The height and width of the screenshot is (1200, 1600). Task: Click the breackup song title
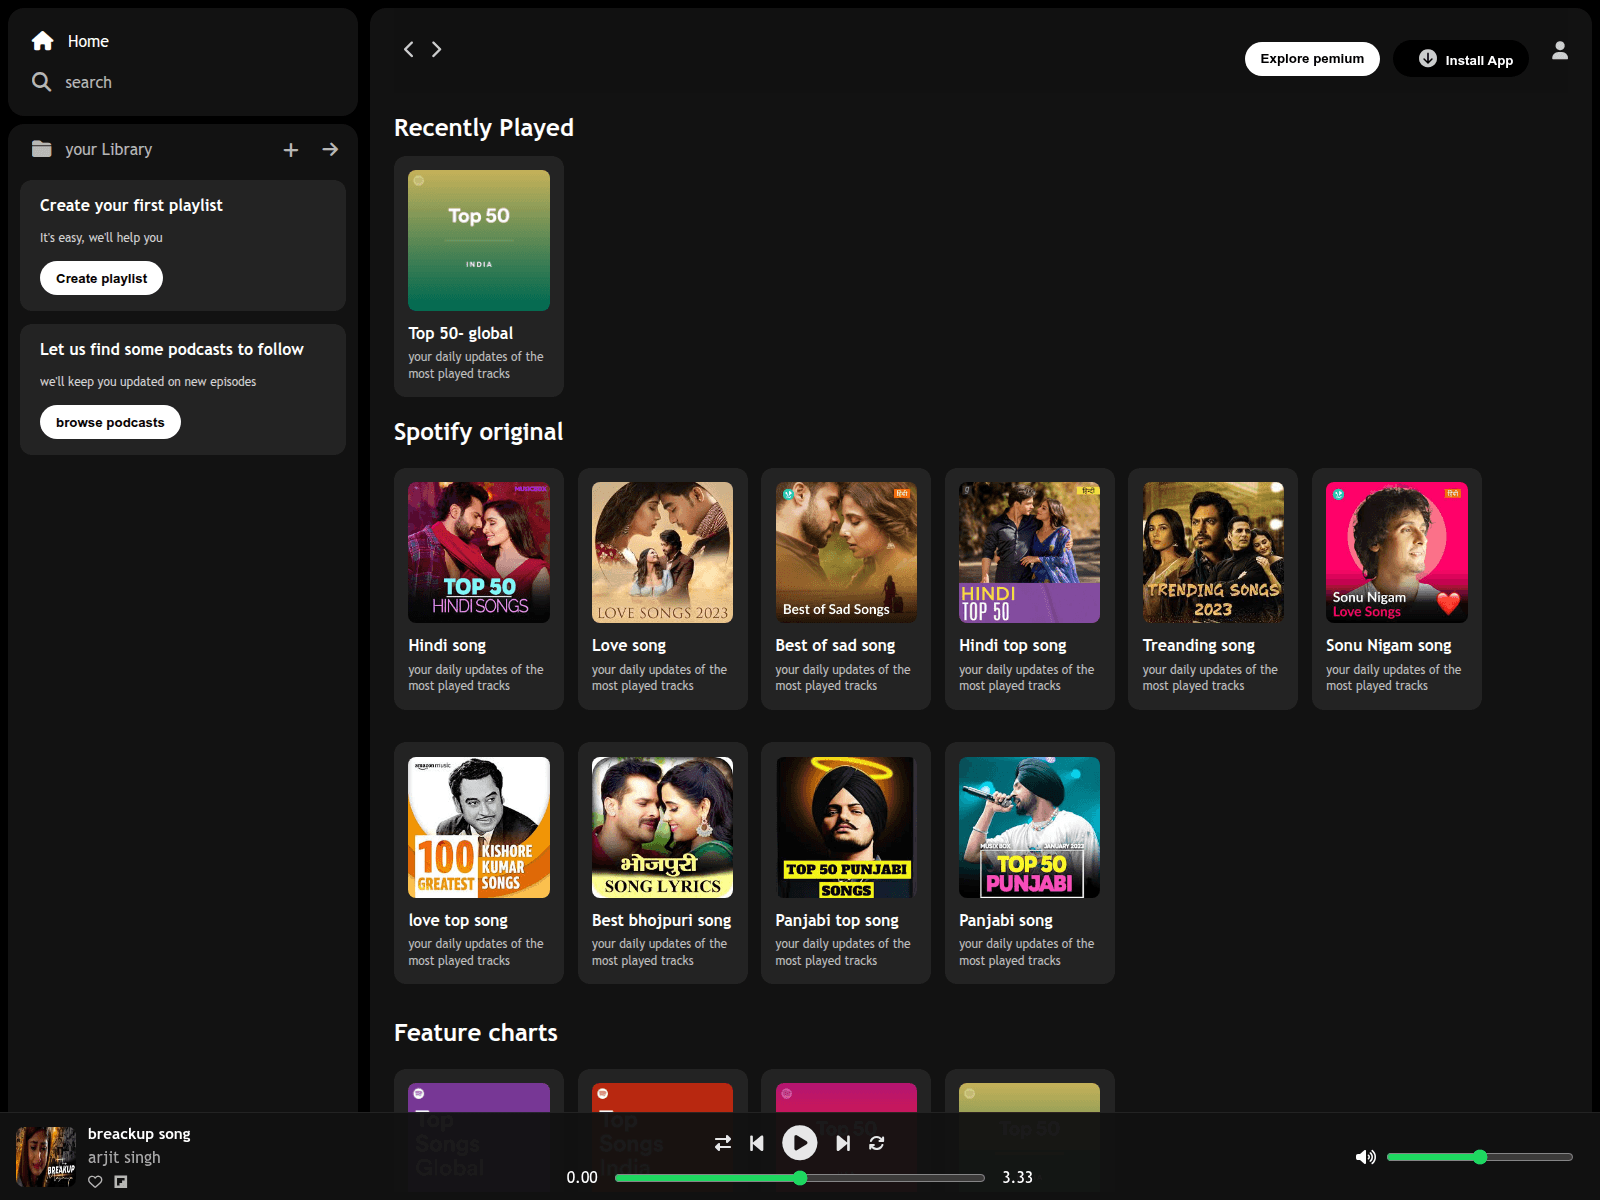tap(139, 1134)
